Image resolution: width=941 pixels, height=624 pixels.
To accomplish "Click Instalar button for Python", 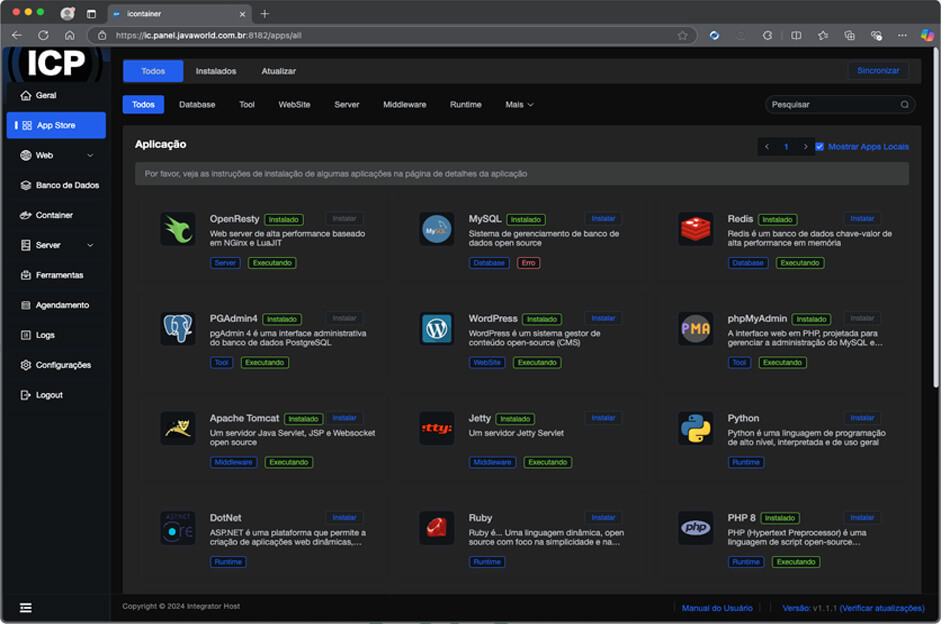I will coord(861,418).
